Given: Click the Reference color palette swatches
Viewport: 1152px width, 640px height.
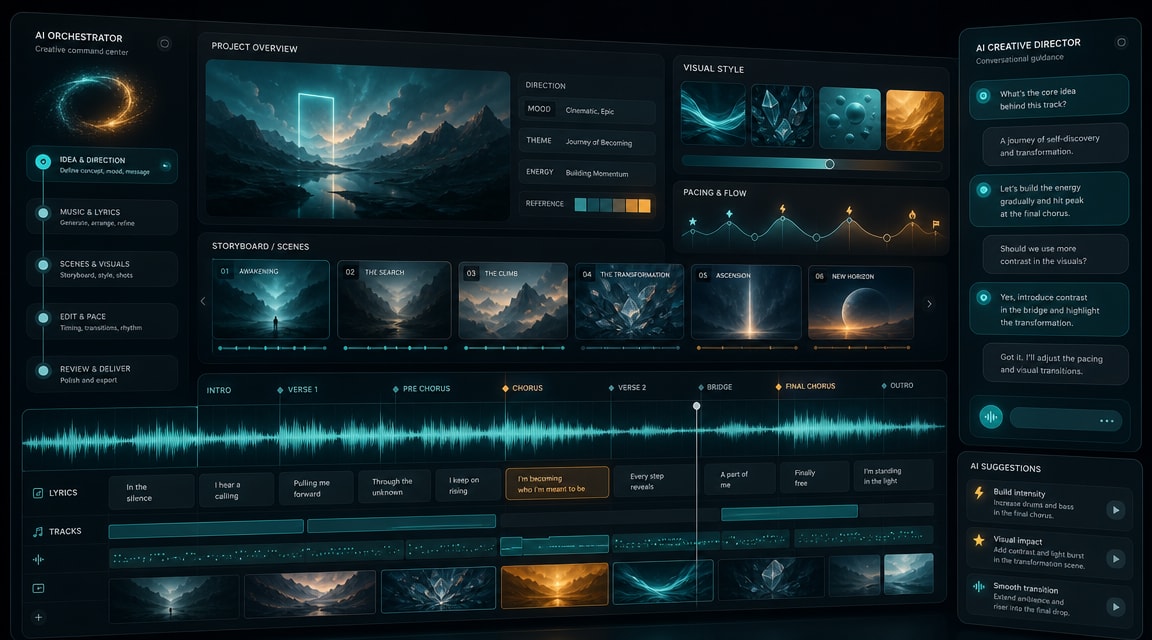Looking at the screenshot, I should point(613,205).
